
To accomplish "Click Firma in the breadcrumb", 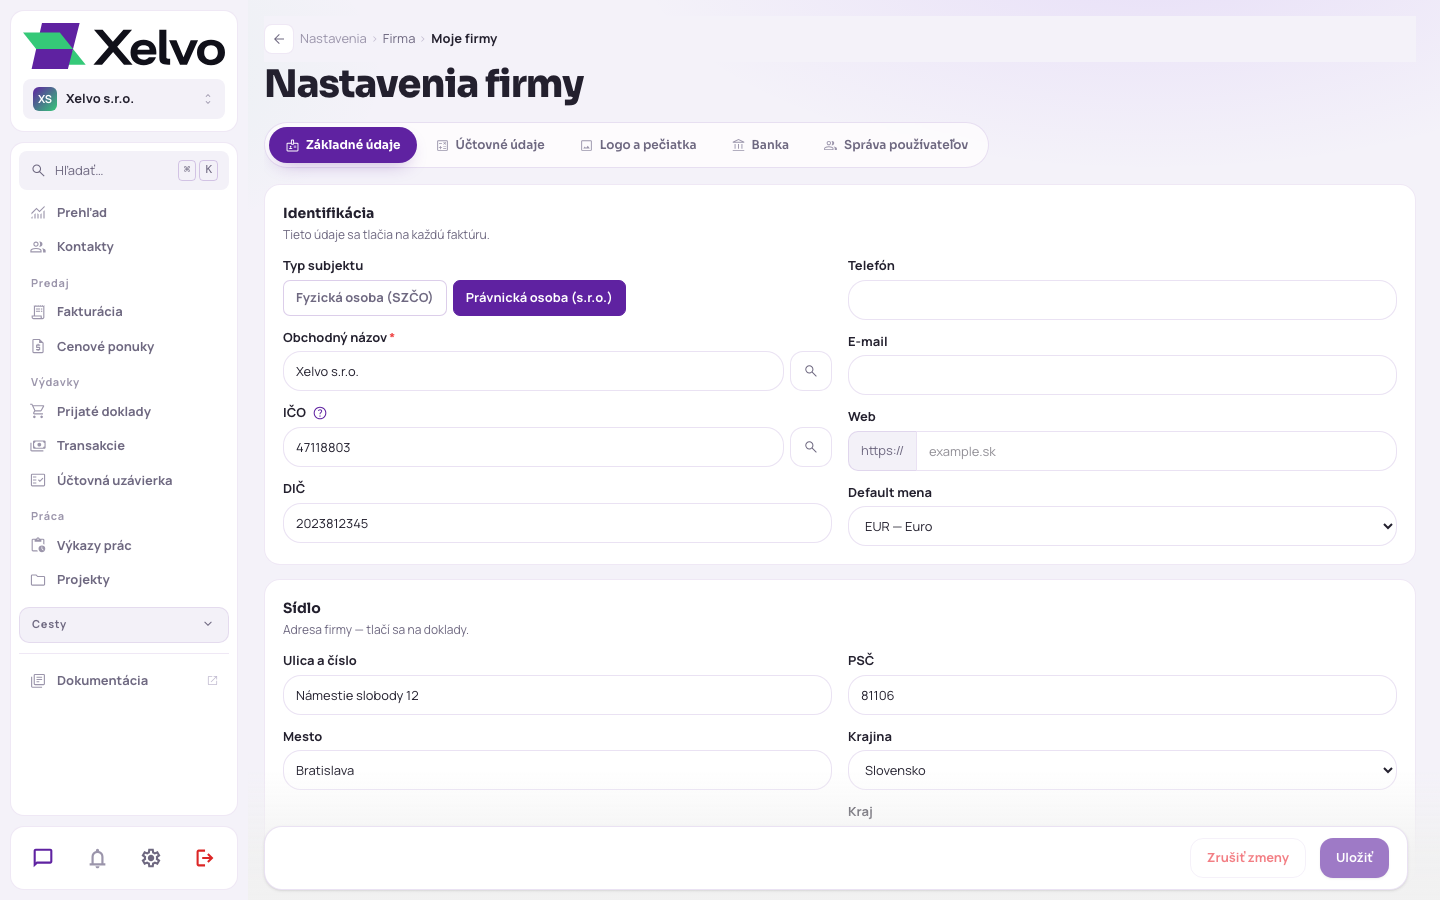I will point(399,39).
